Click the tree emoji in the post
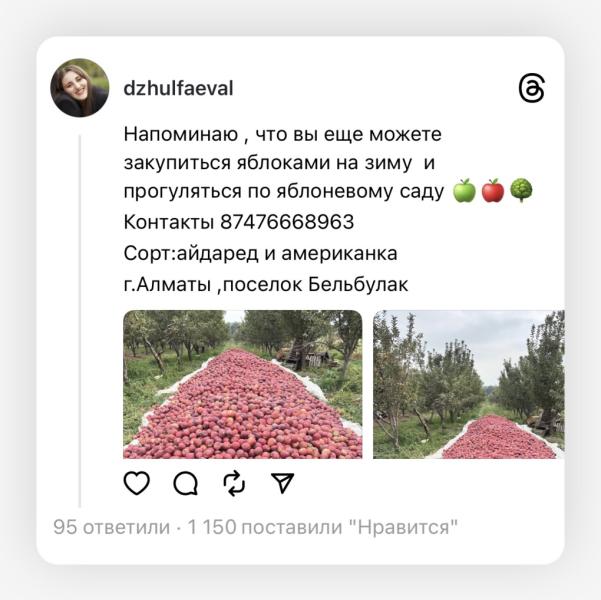Image resolution: width=601 pixels, height=600 pixels. [521, 191]
